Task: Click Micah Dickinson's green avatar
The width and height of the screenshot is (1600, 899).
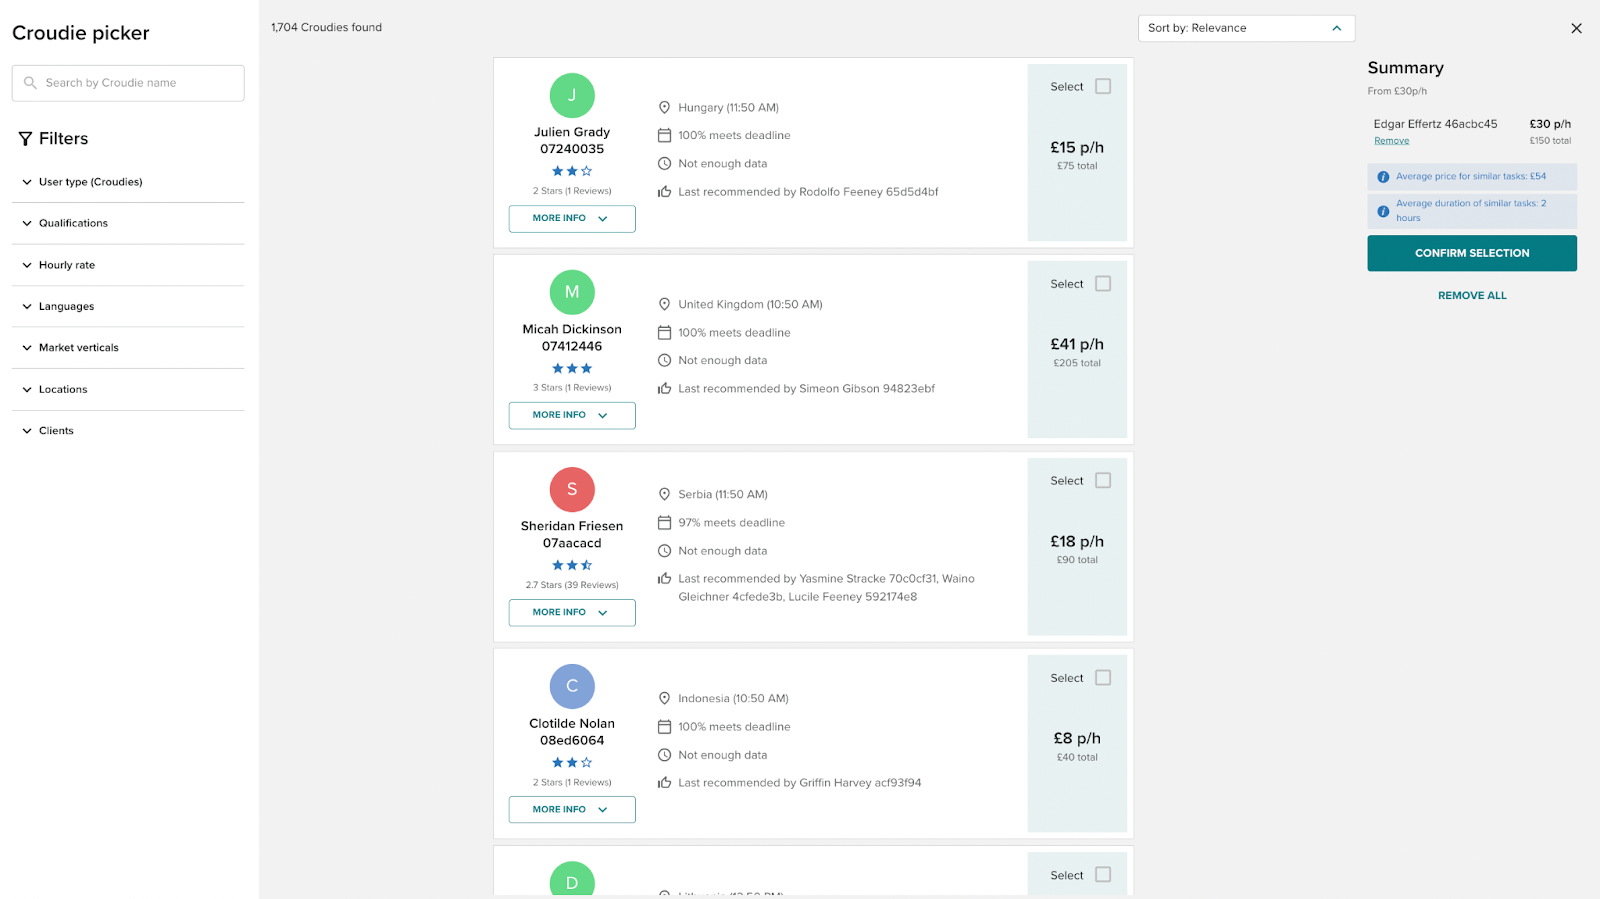Action: (572, 292)
